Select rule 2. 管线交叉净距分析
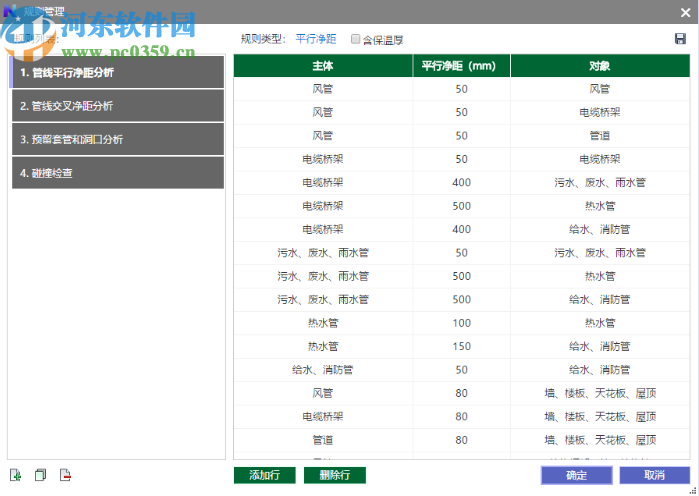The height and width of the screenshot is (496, 699). (118, 106)
